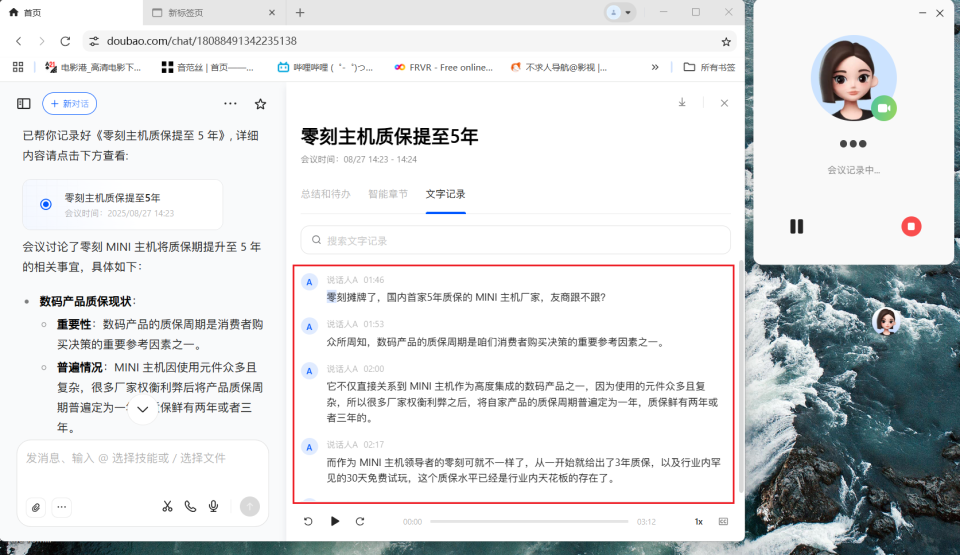View site information icon in the address bar

pyautogui.click(x=94, y=41)
